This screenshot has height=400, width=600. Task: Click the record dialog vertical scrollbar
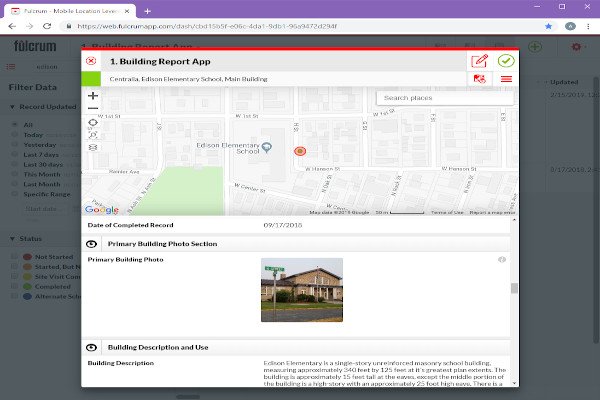(515, 289)
